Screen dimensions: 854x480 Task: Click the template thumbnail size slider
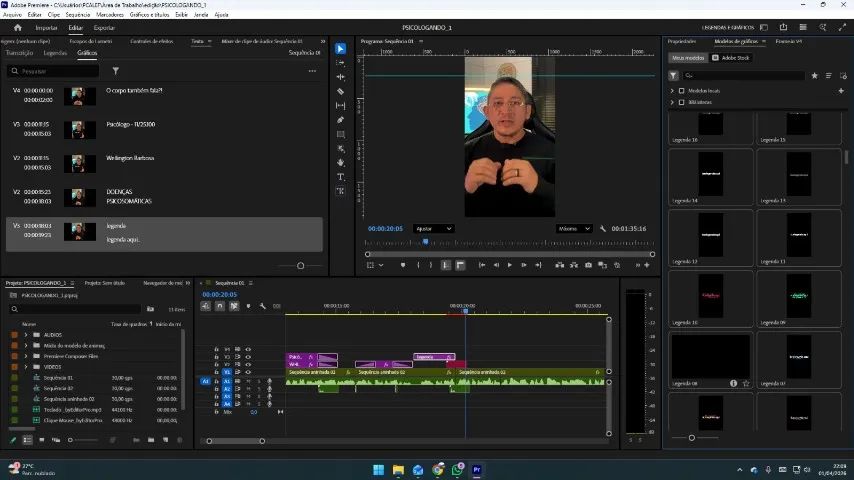click(692, 438)
